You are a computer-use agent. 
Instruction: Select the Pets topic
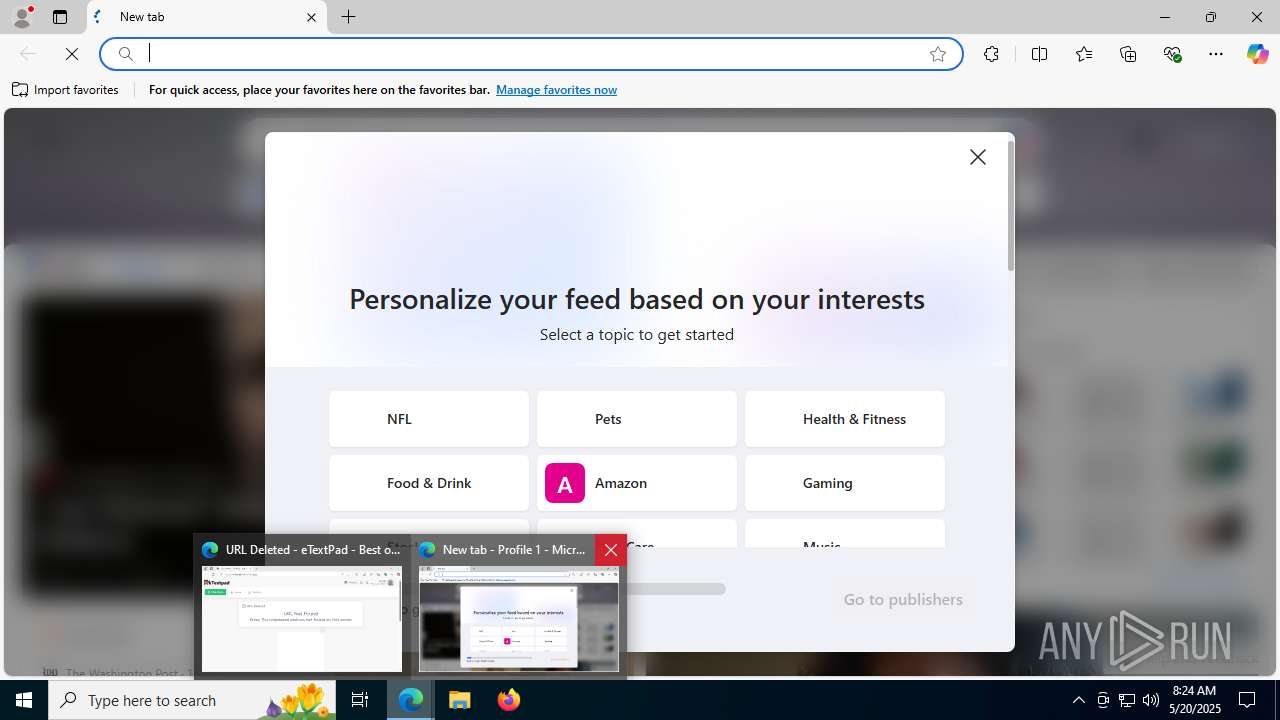click(x=637, y=419)
